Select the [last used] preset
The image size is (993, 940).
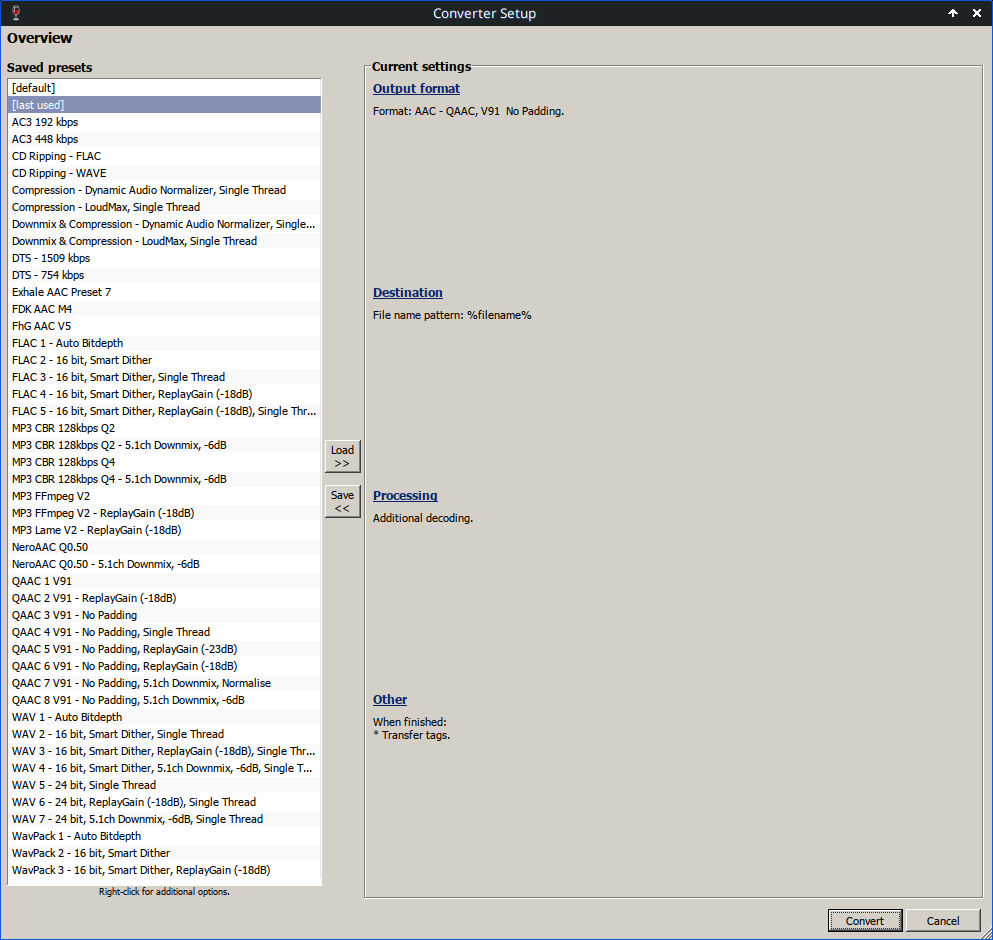tap(164, 105)
